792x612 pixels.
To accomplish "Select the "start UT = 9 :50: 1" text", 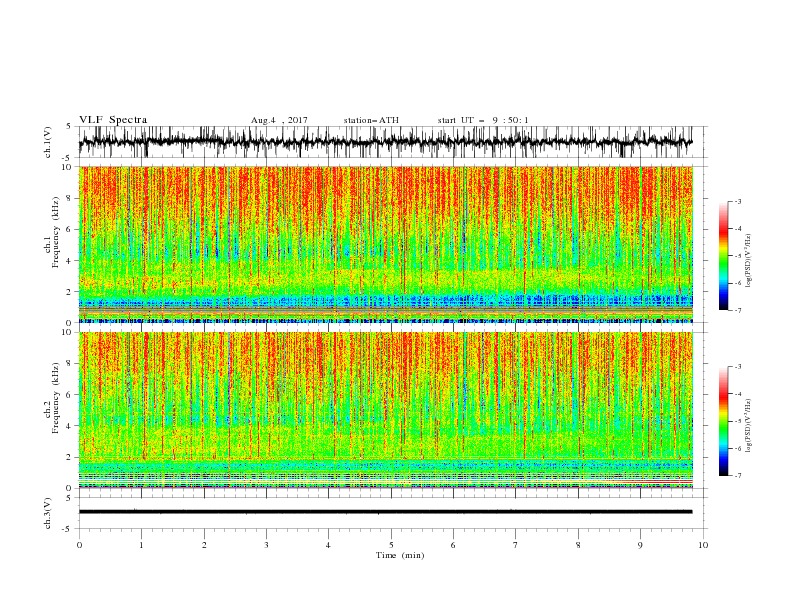I will tap(483, 120).
